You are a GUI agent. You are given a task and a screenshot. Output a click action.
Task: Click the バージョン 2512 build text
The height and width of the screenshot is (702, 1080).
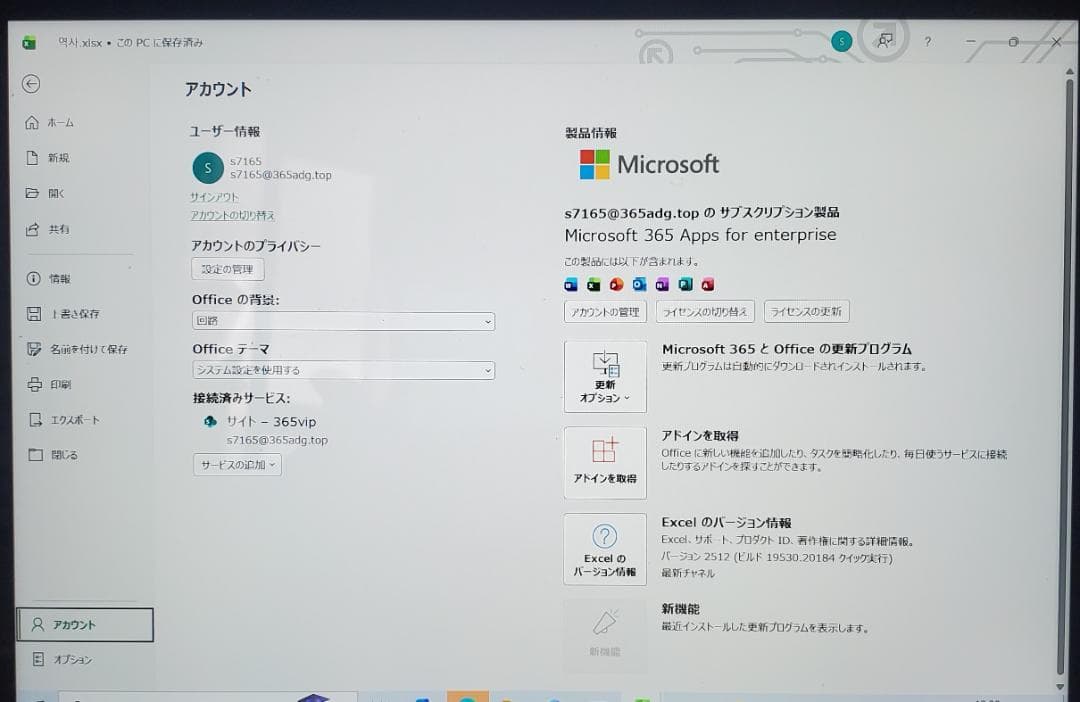click(776, 557)
